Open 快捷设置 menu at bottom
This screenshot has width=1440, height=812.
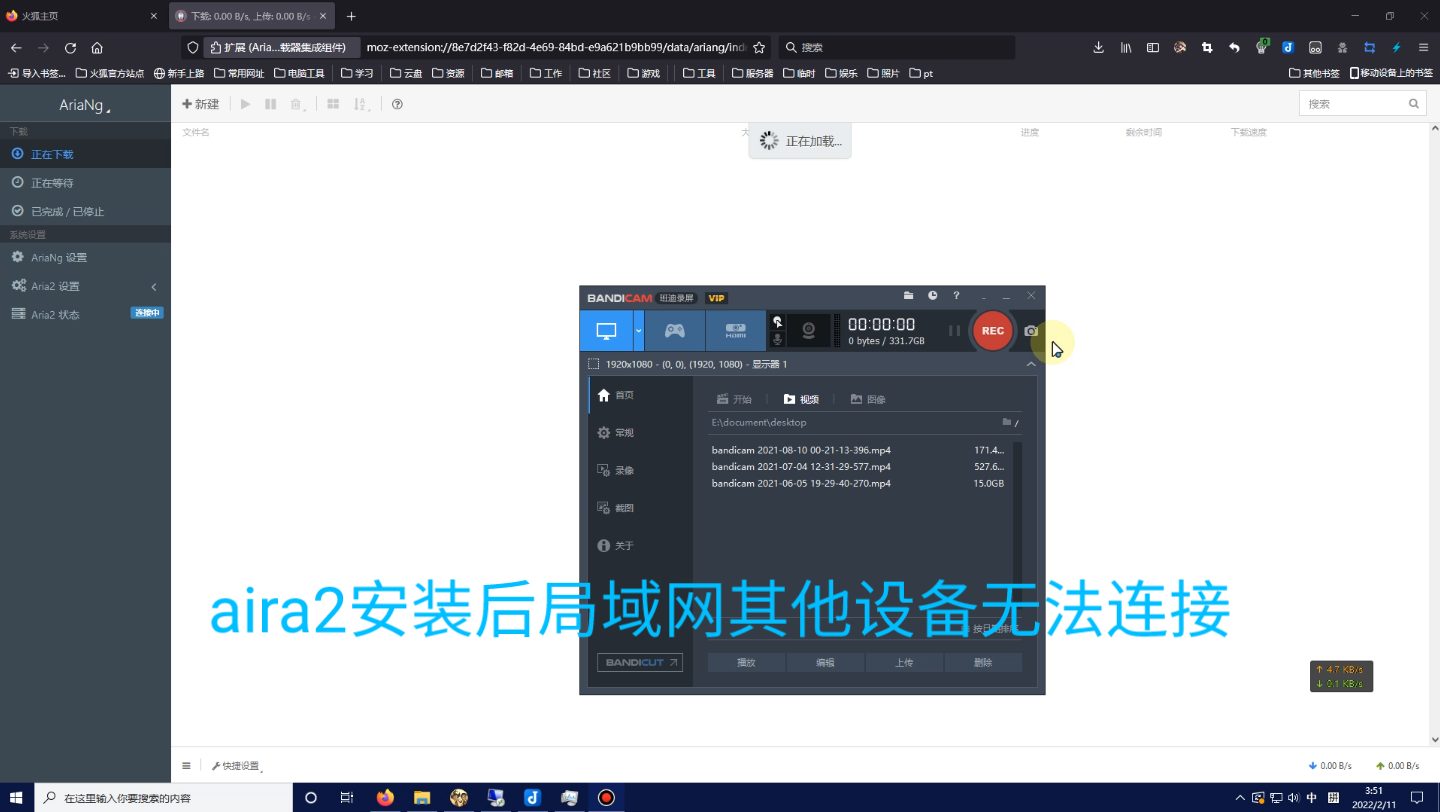click(x=236, y=766)
